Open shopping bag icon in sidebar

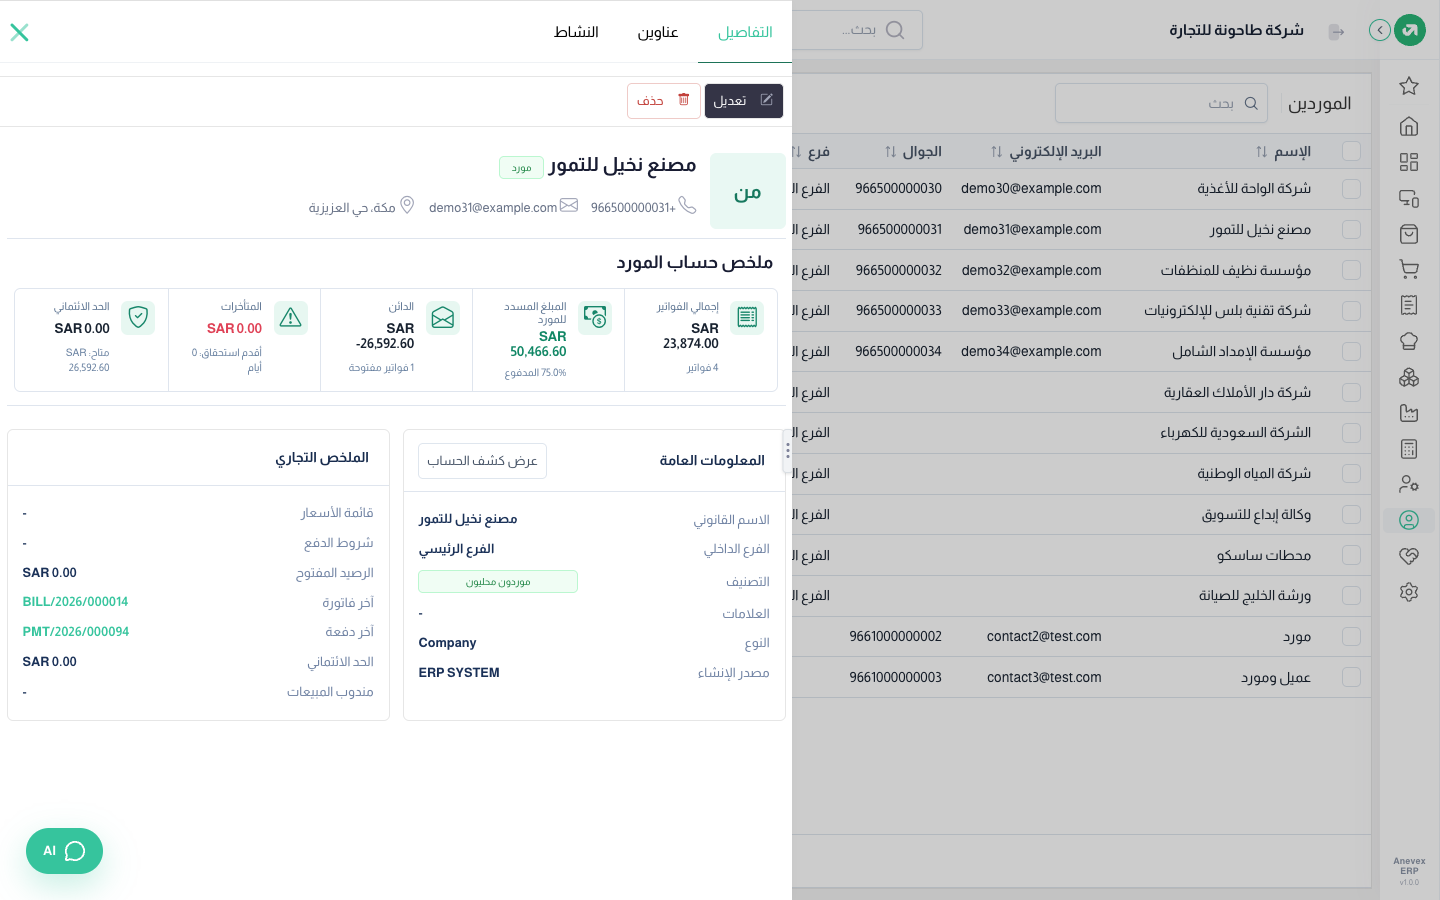click(1409, 234)
